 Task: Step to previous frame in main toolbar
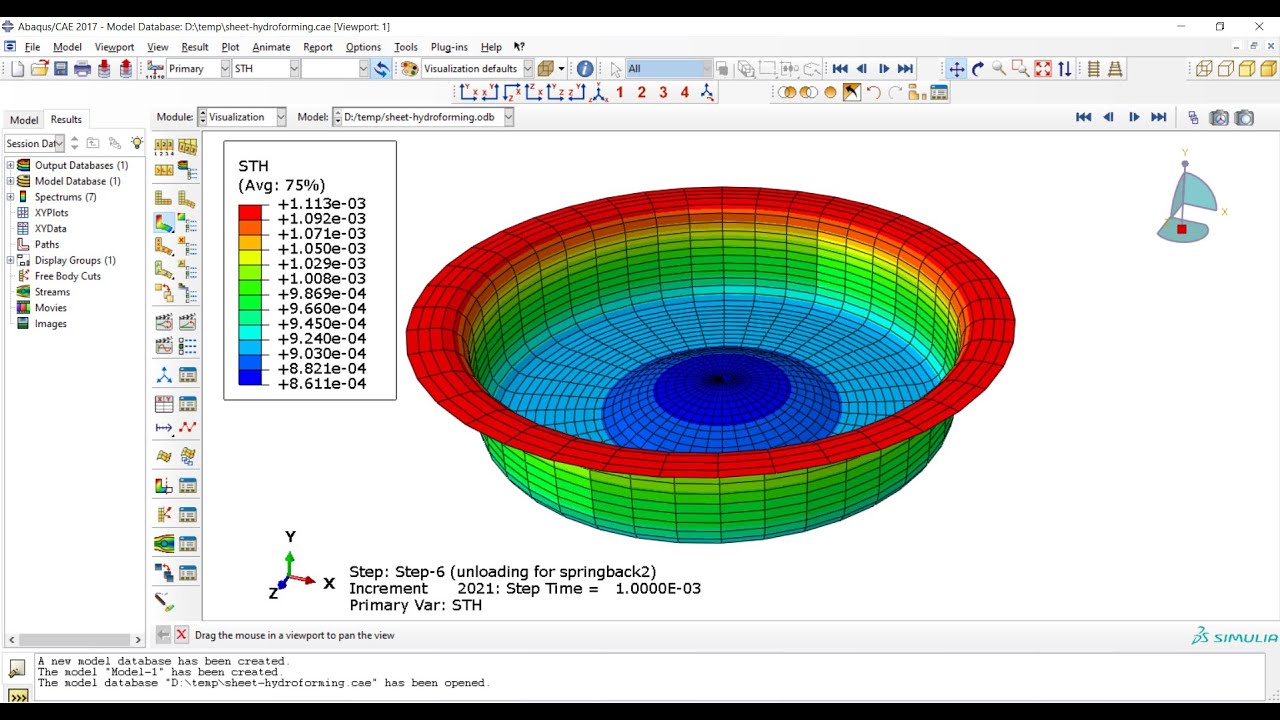click(x=862, y=69)
